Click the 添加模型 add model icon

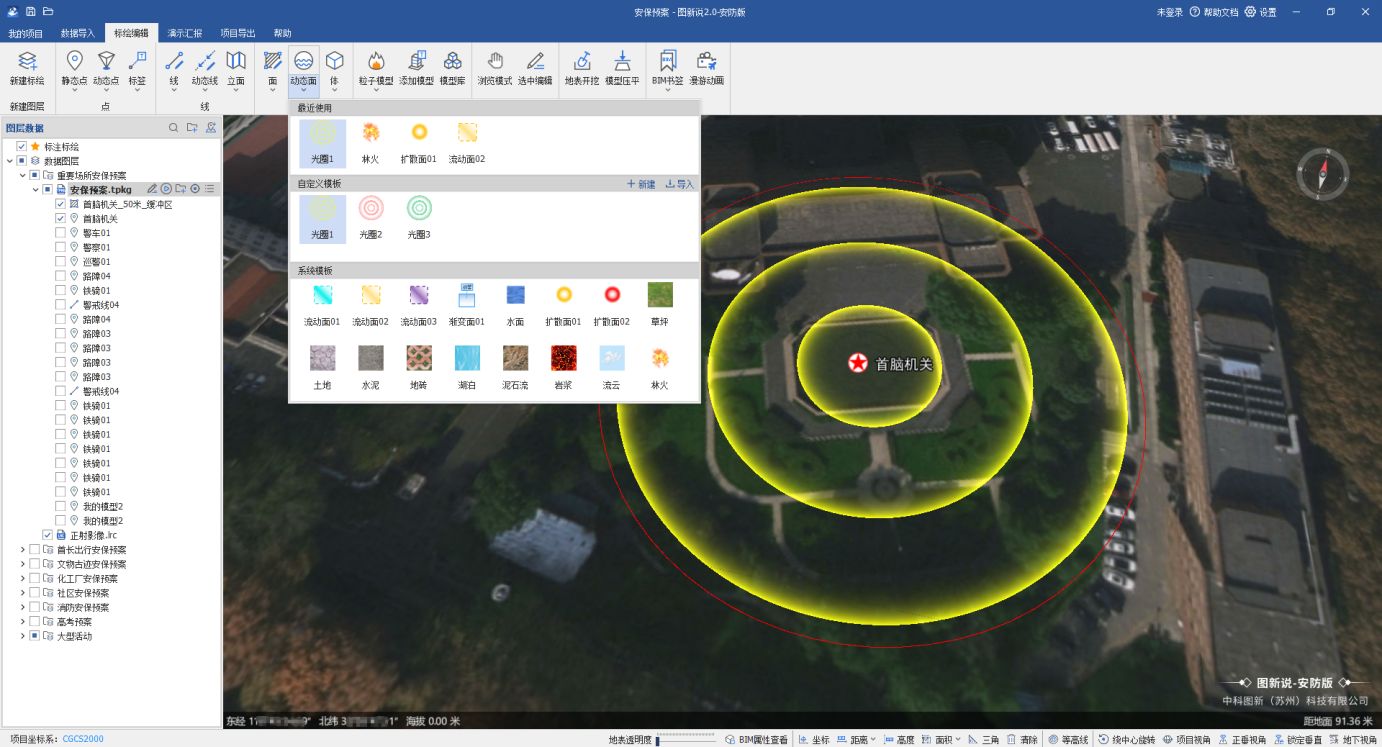[417, 62]
